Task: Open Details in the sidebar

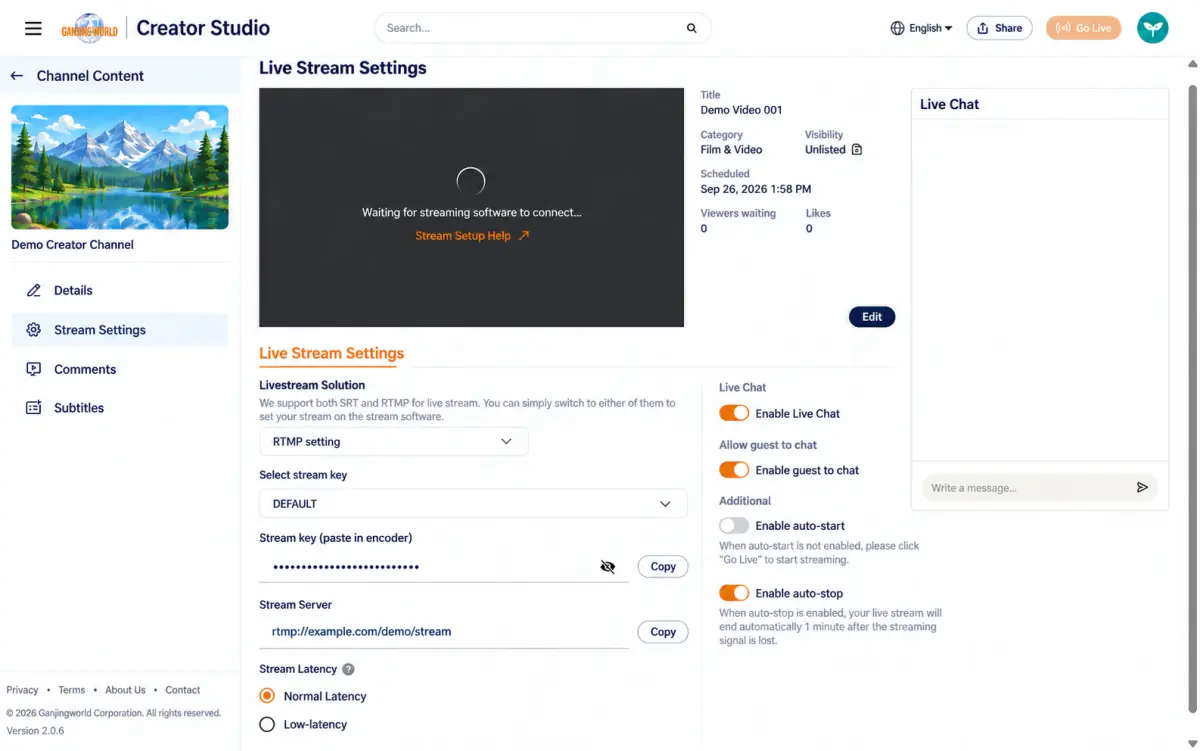Action: [x=120, y=290]
